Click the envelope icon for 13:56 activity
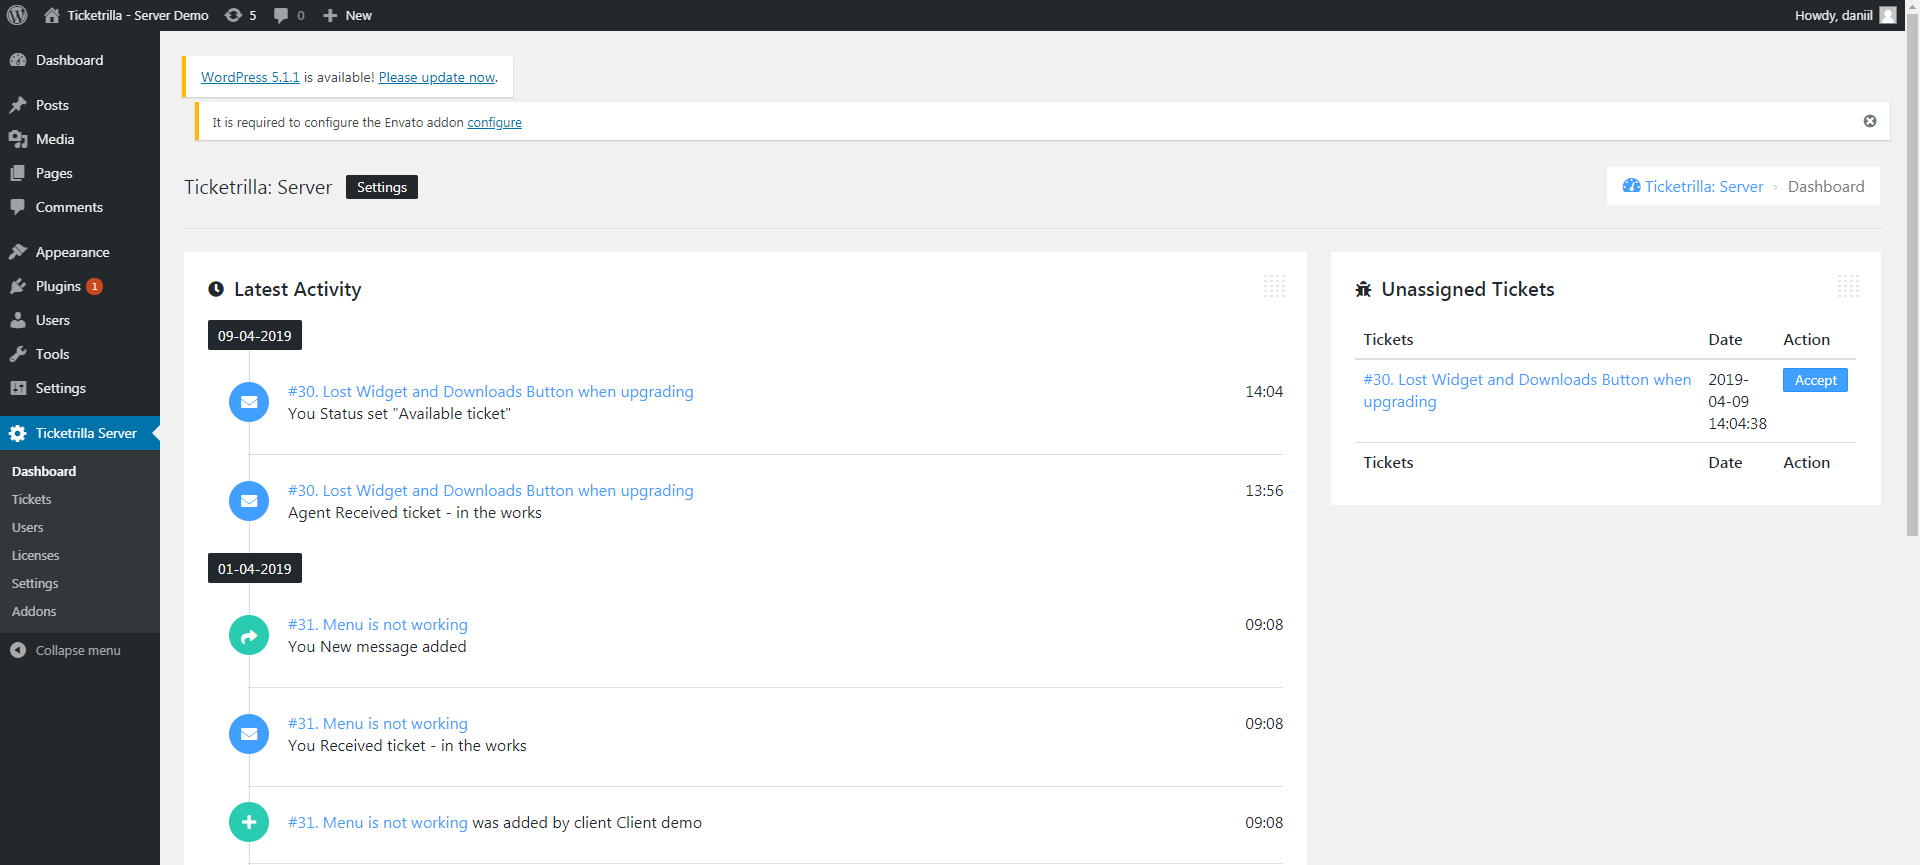The image size is (1920, 865). pyautogui.click(x=249, y=501)
